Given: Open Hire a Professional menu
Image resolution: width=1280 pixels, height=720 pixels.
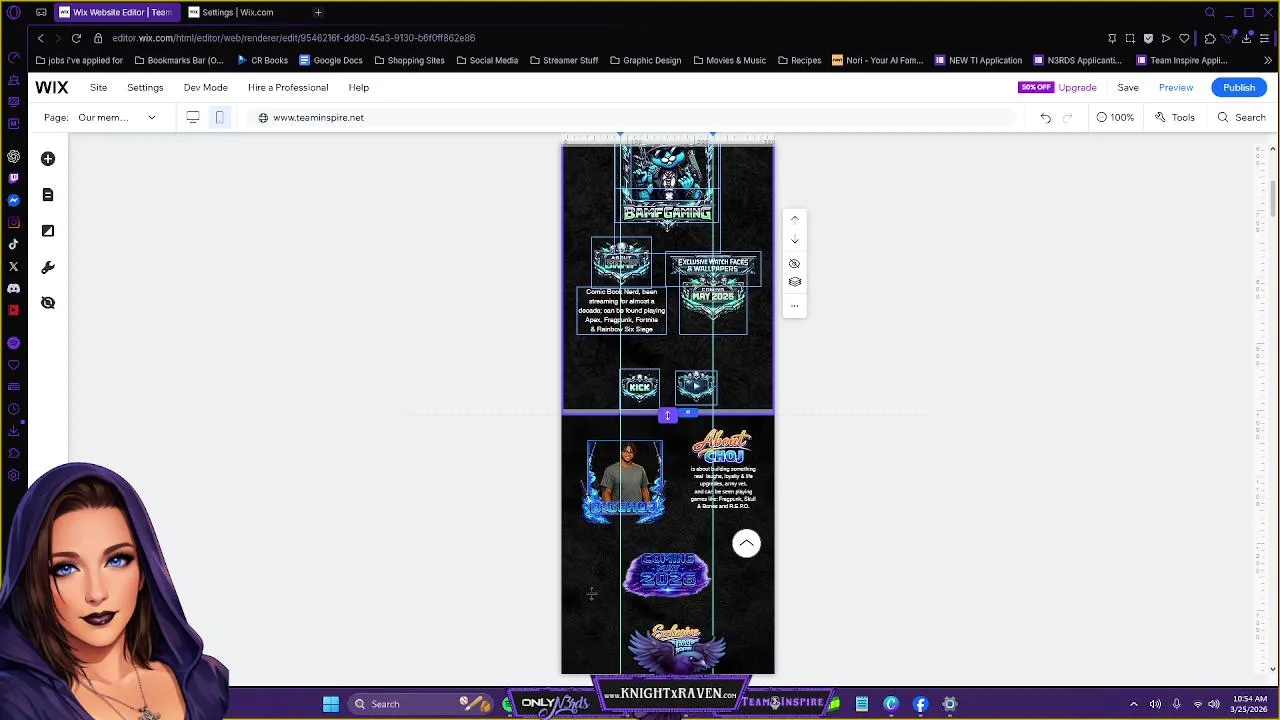Looking at the screenshot, I should [x=288, y=87].
